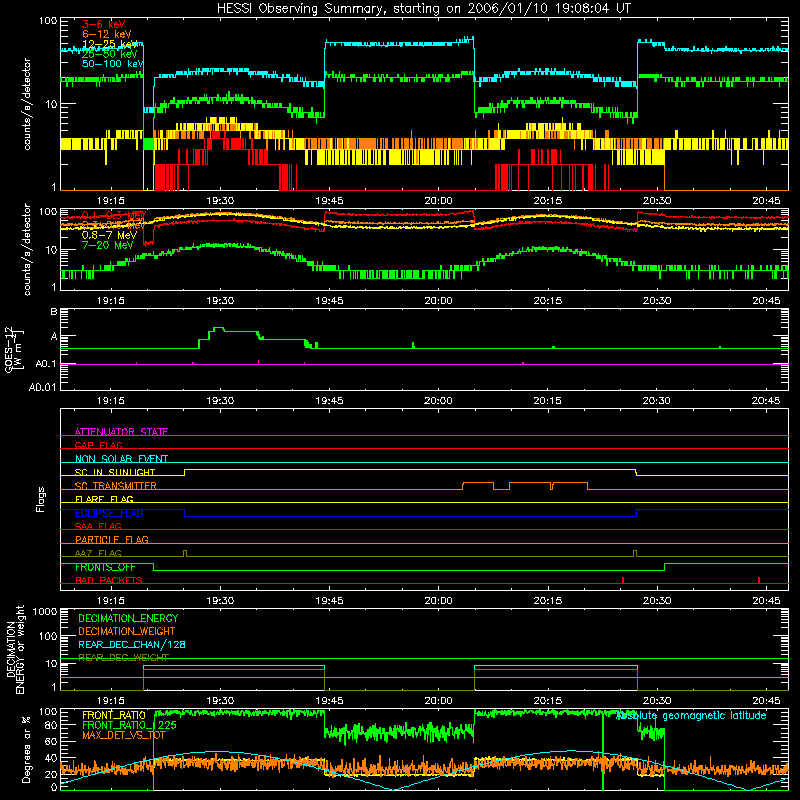800x800 pixels.
Task: Click the FLARE_FLAG label
Action: click(104, 499)
